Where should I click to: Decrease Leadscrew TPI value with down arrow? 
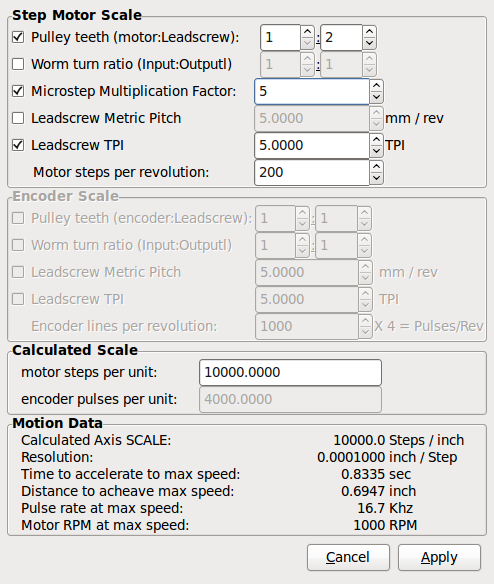376,151
